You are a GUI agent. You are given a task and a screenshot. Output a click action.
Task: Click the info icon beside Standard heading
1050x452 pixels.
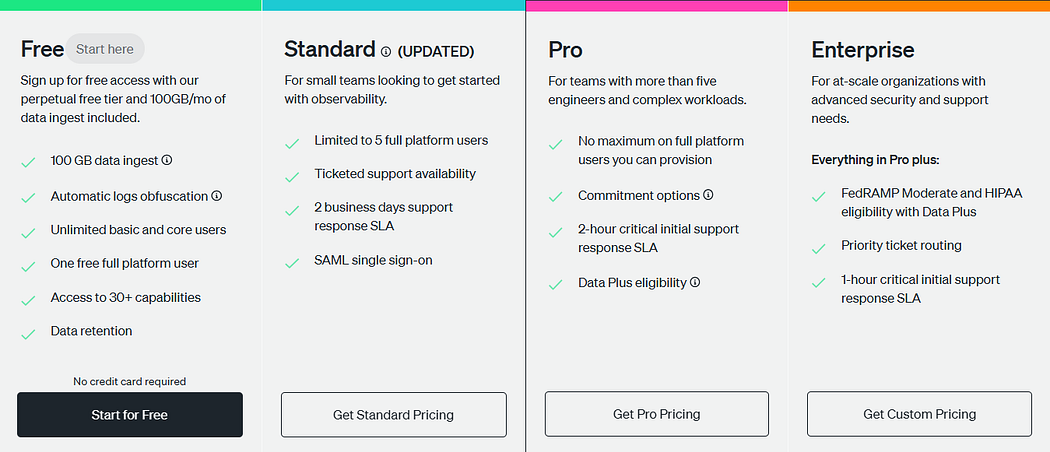(385, 51)
